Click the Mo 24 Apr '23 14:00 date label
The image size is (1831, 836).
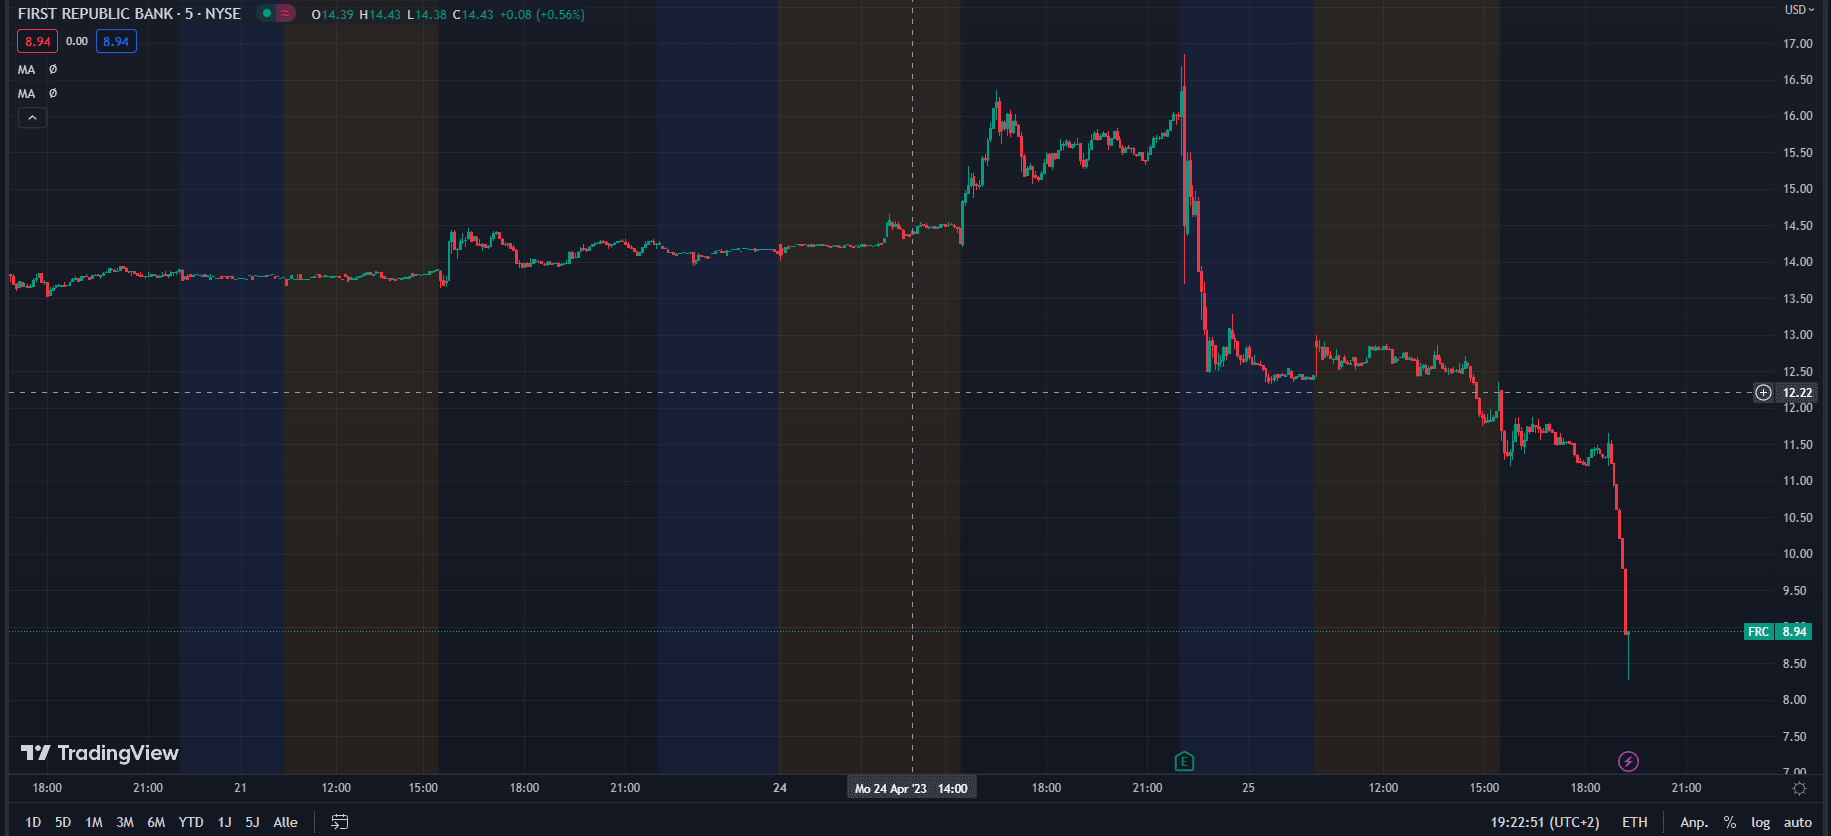(911, 789)
